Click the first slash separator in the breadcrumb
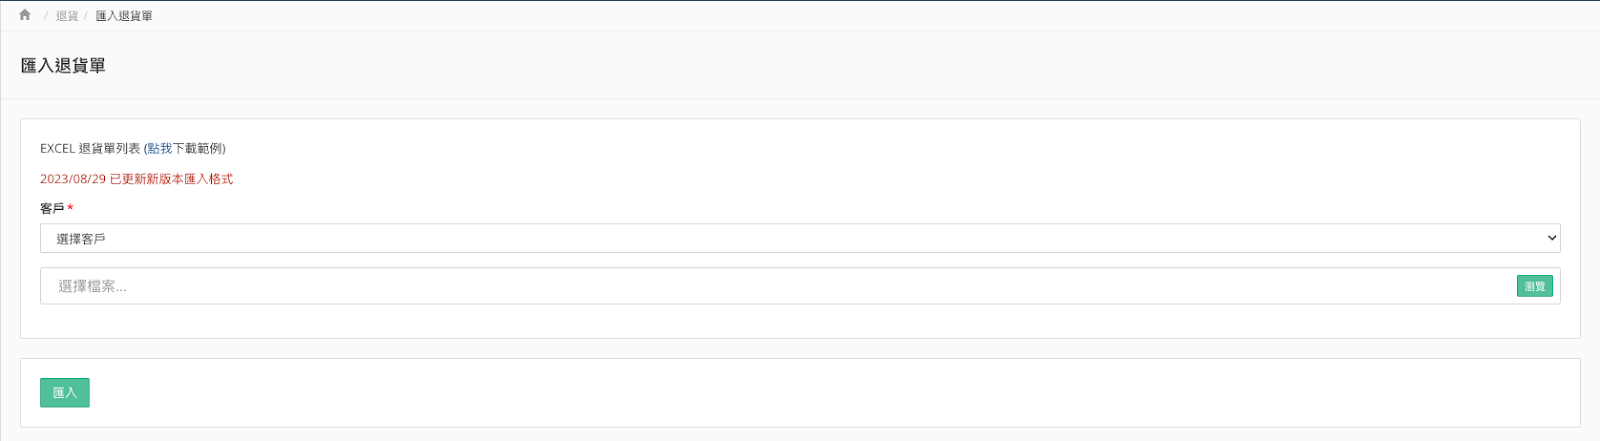Image resolution: width=1600 pixels, height=441 pixels. click(45, 16)
